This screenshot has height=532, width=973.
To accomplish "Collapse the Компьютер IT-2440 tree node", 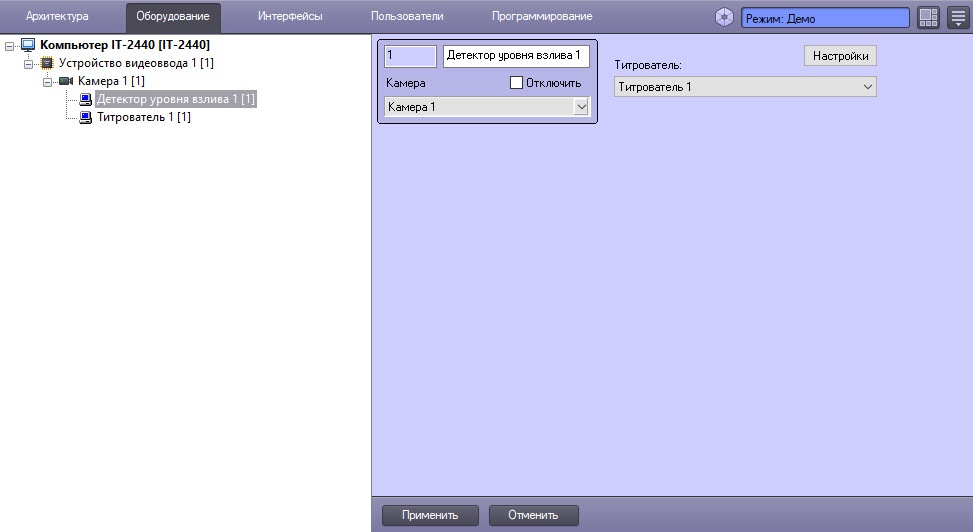I will (9, 46).
